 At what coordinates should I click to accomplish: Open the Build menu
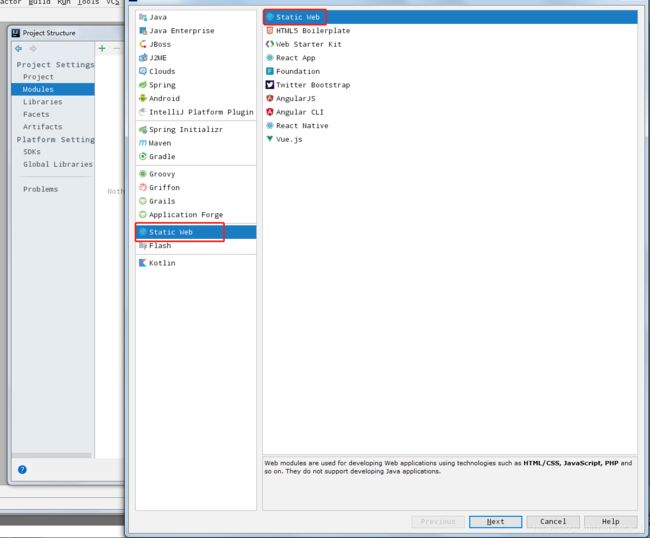[x=39, y=2]
